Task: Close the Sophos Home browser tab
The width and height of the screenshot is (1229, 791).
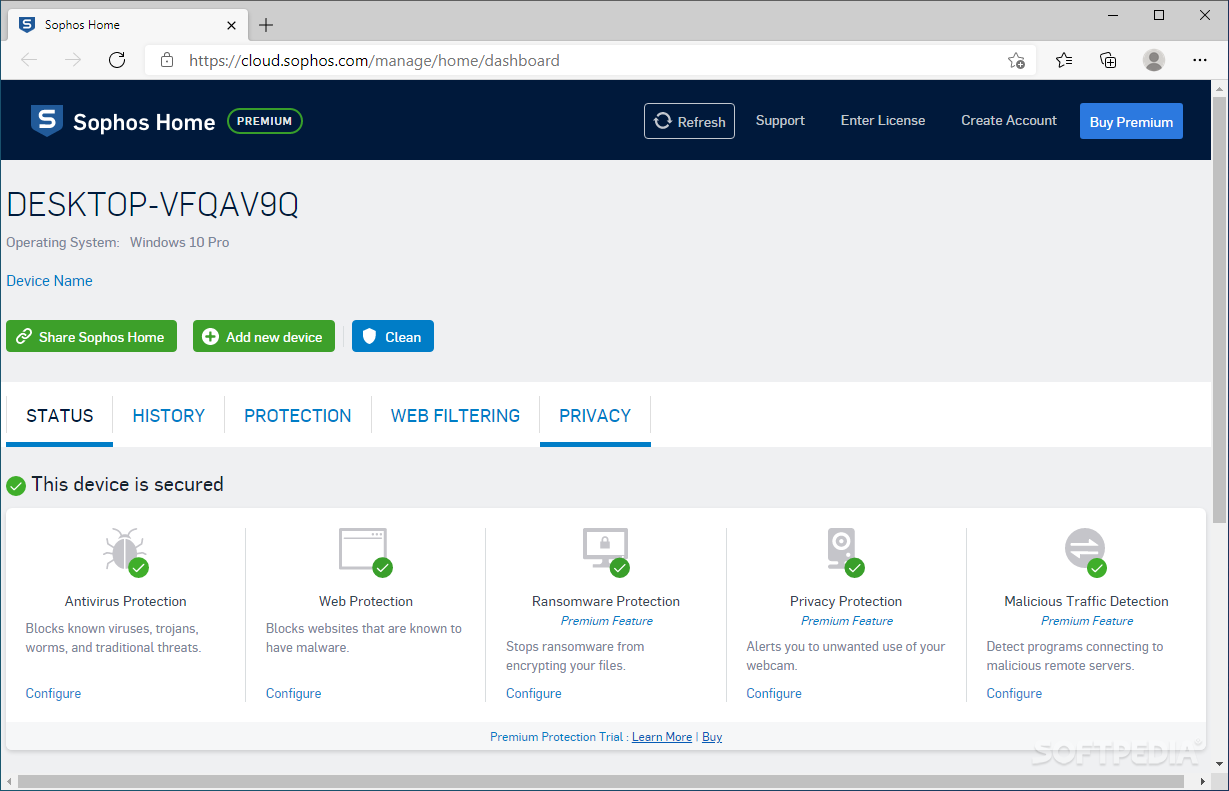Action: 232,25
